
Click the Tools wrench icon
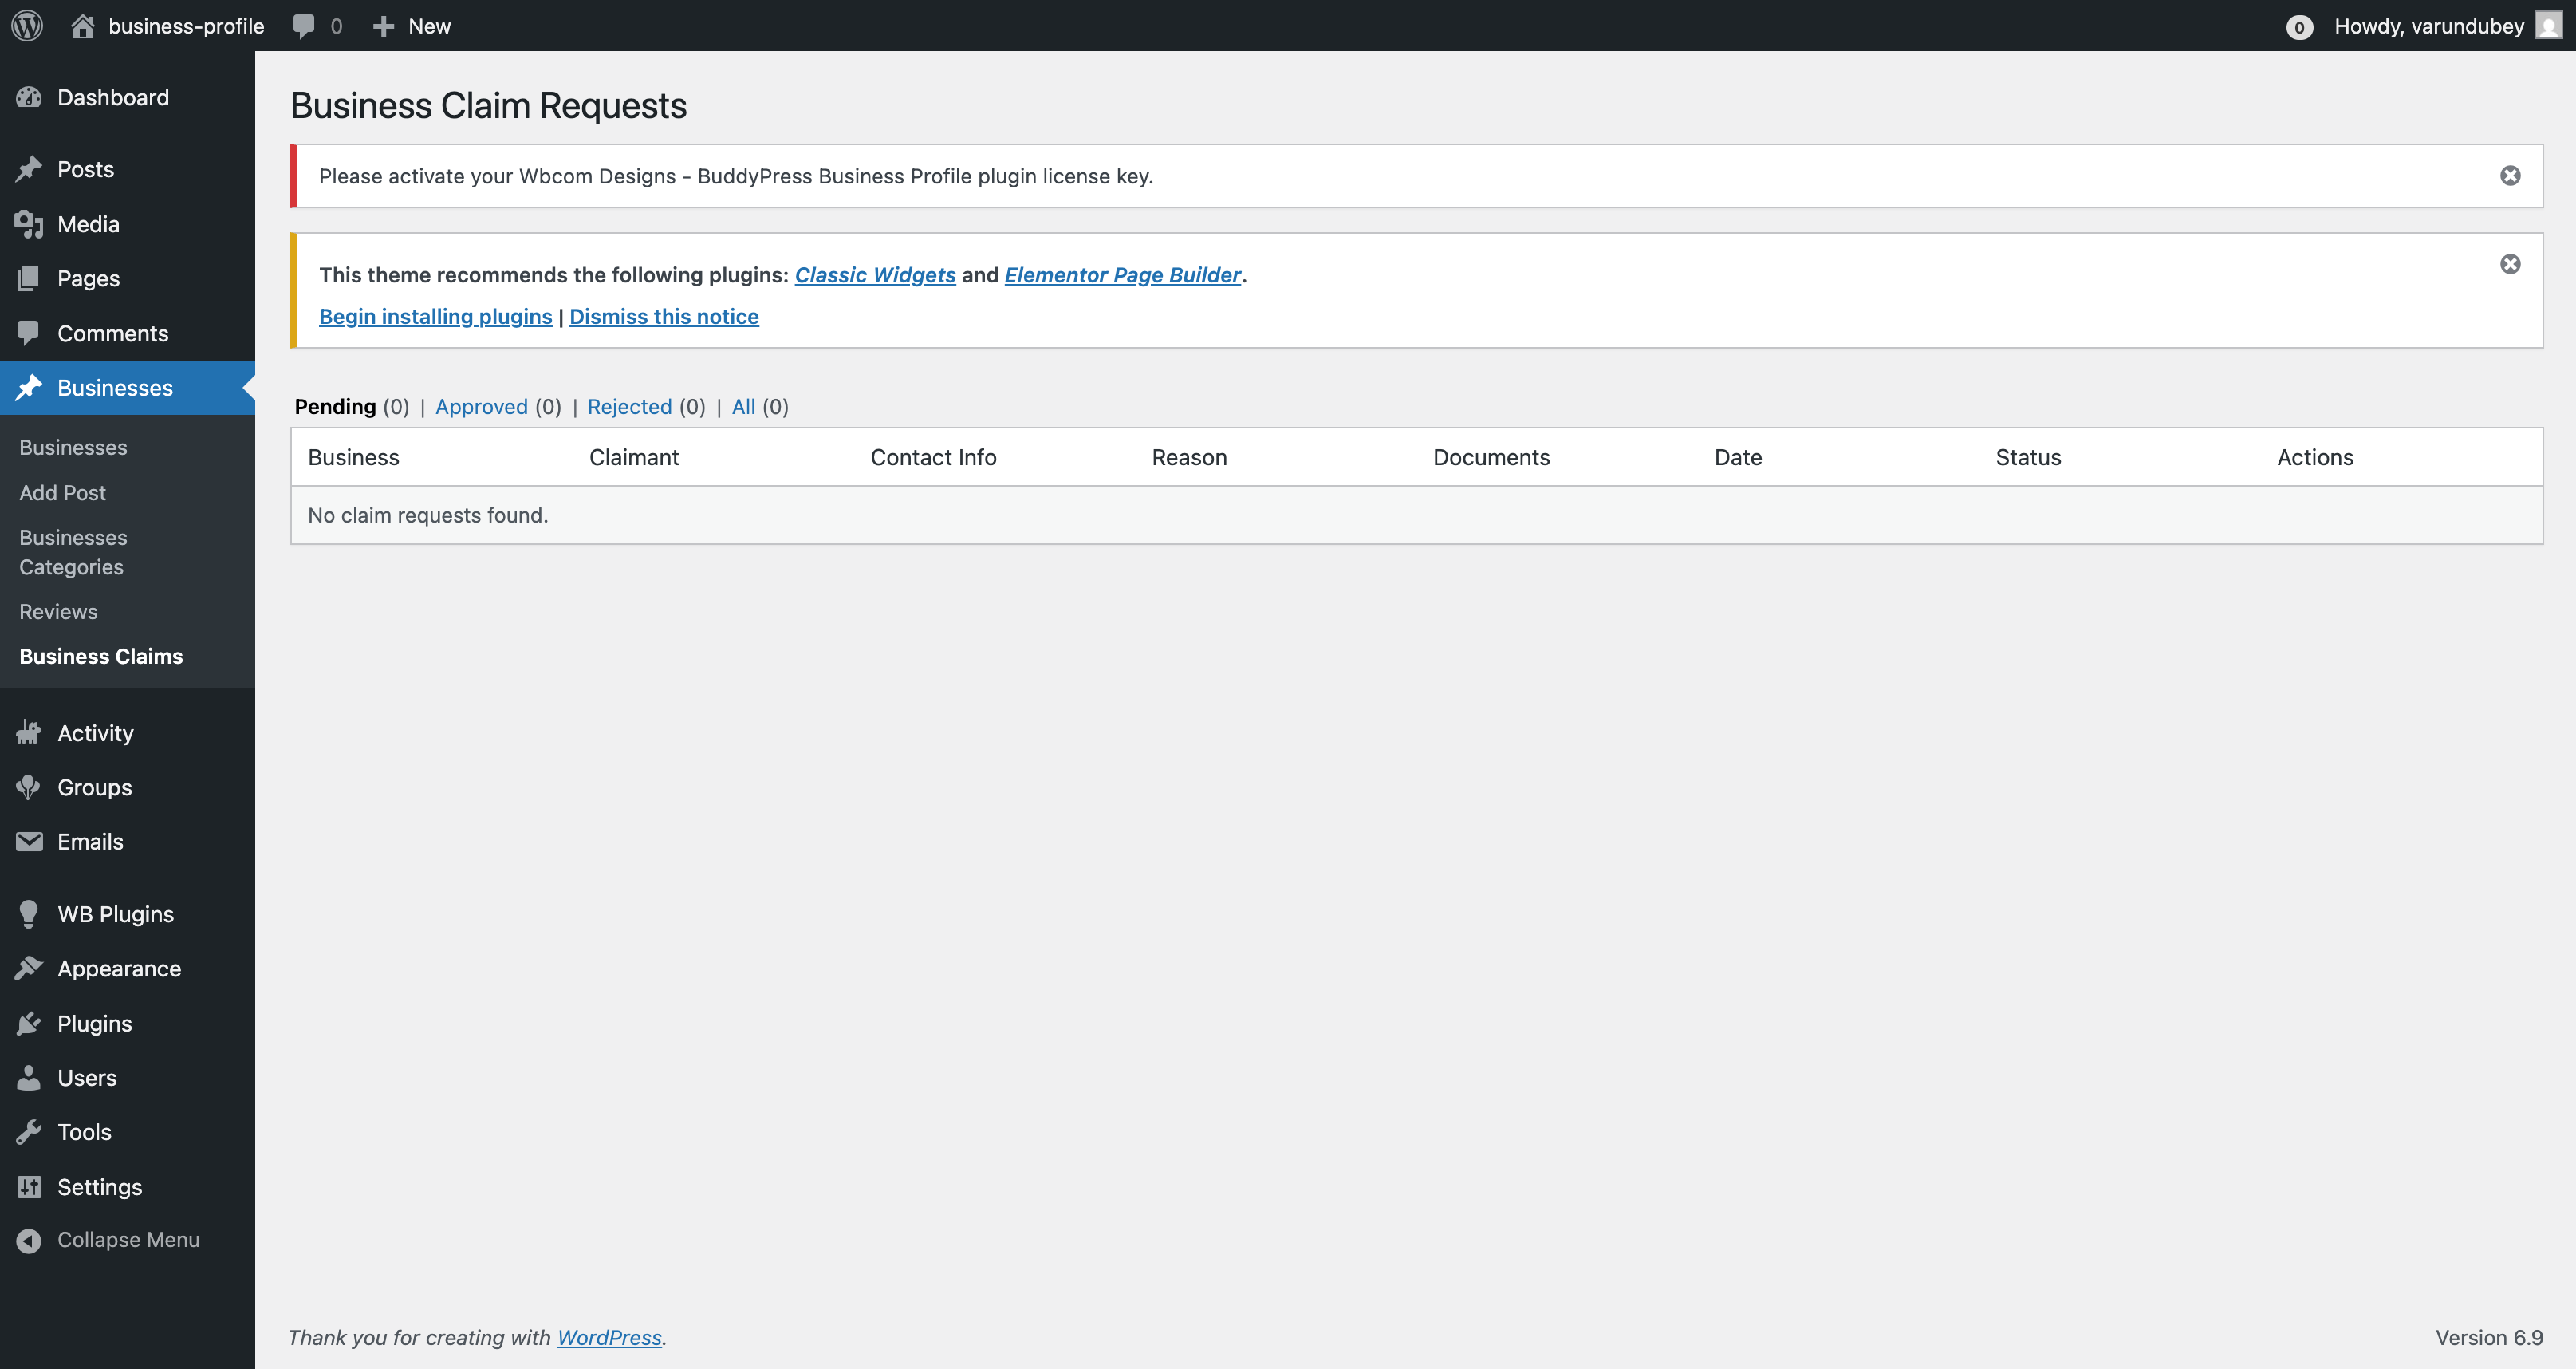point(29,1132)
